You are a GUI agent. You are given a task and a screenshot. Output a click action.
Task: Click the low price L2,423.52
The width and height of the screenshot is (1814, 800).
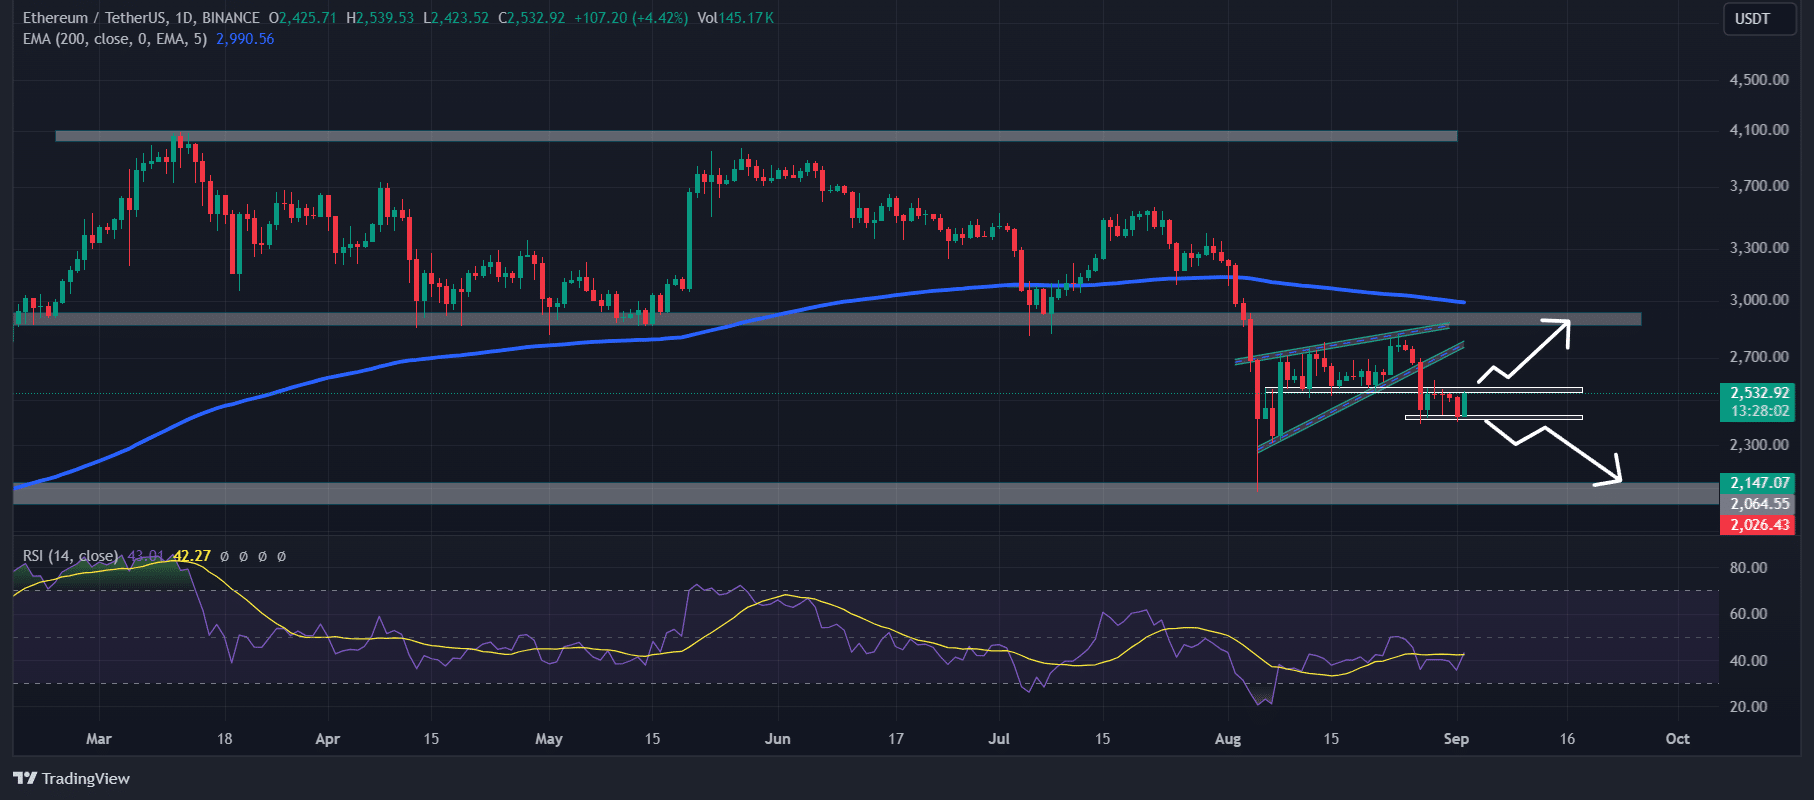pyautogui.click(x=456, y=18)
